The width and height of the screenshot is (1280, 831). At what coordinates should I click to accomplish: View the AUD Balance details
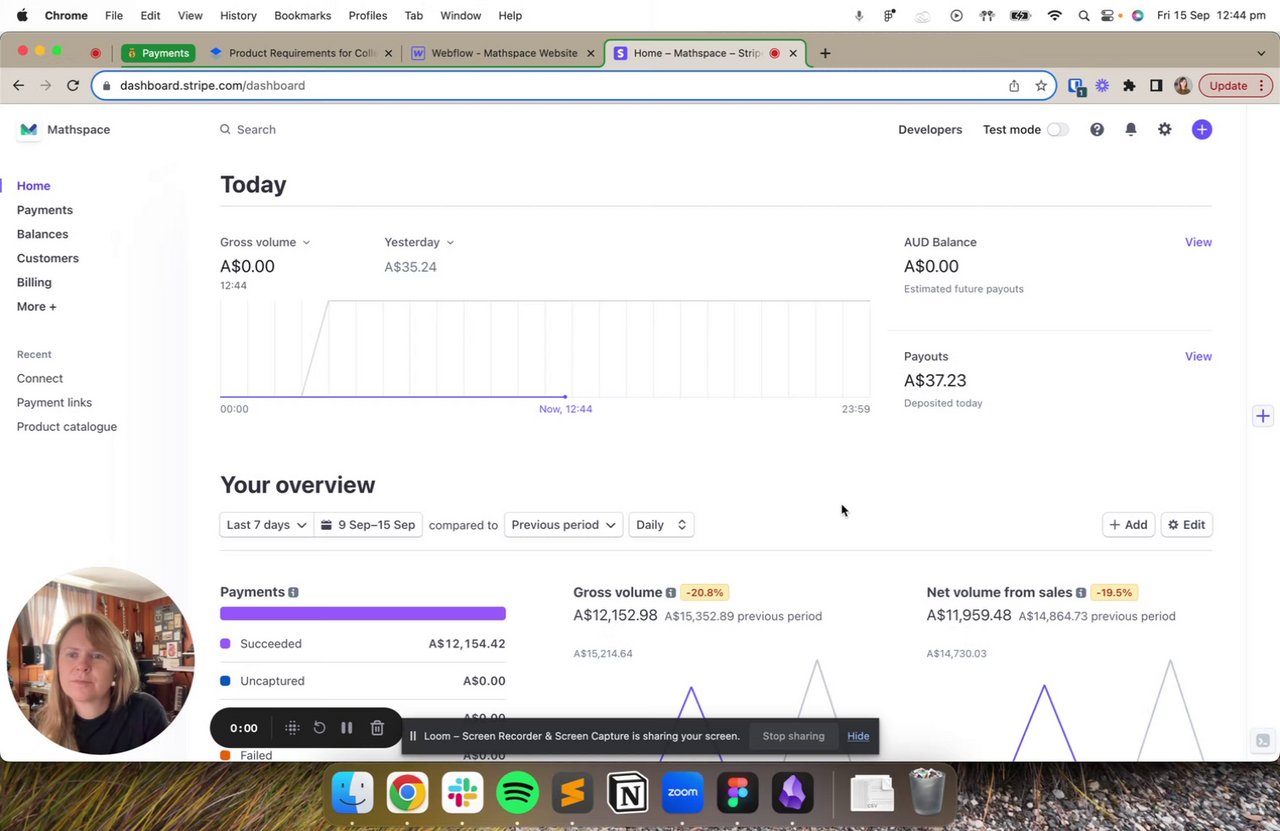tap(1198, 242)
